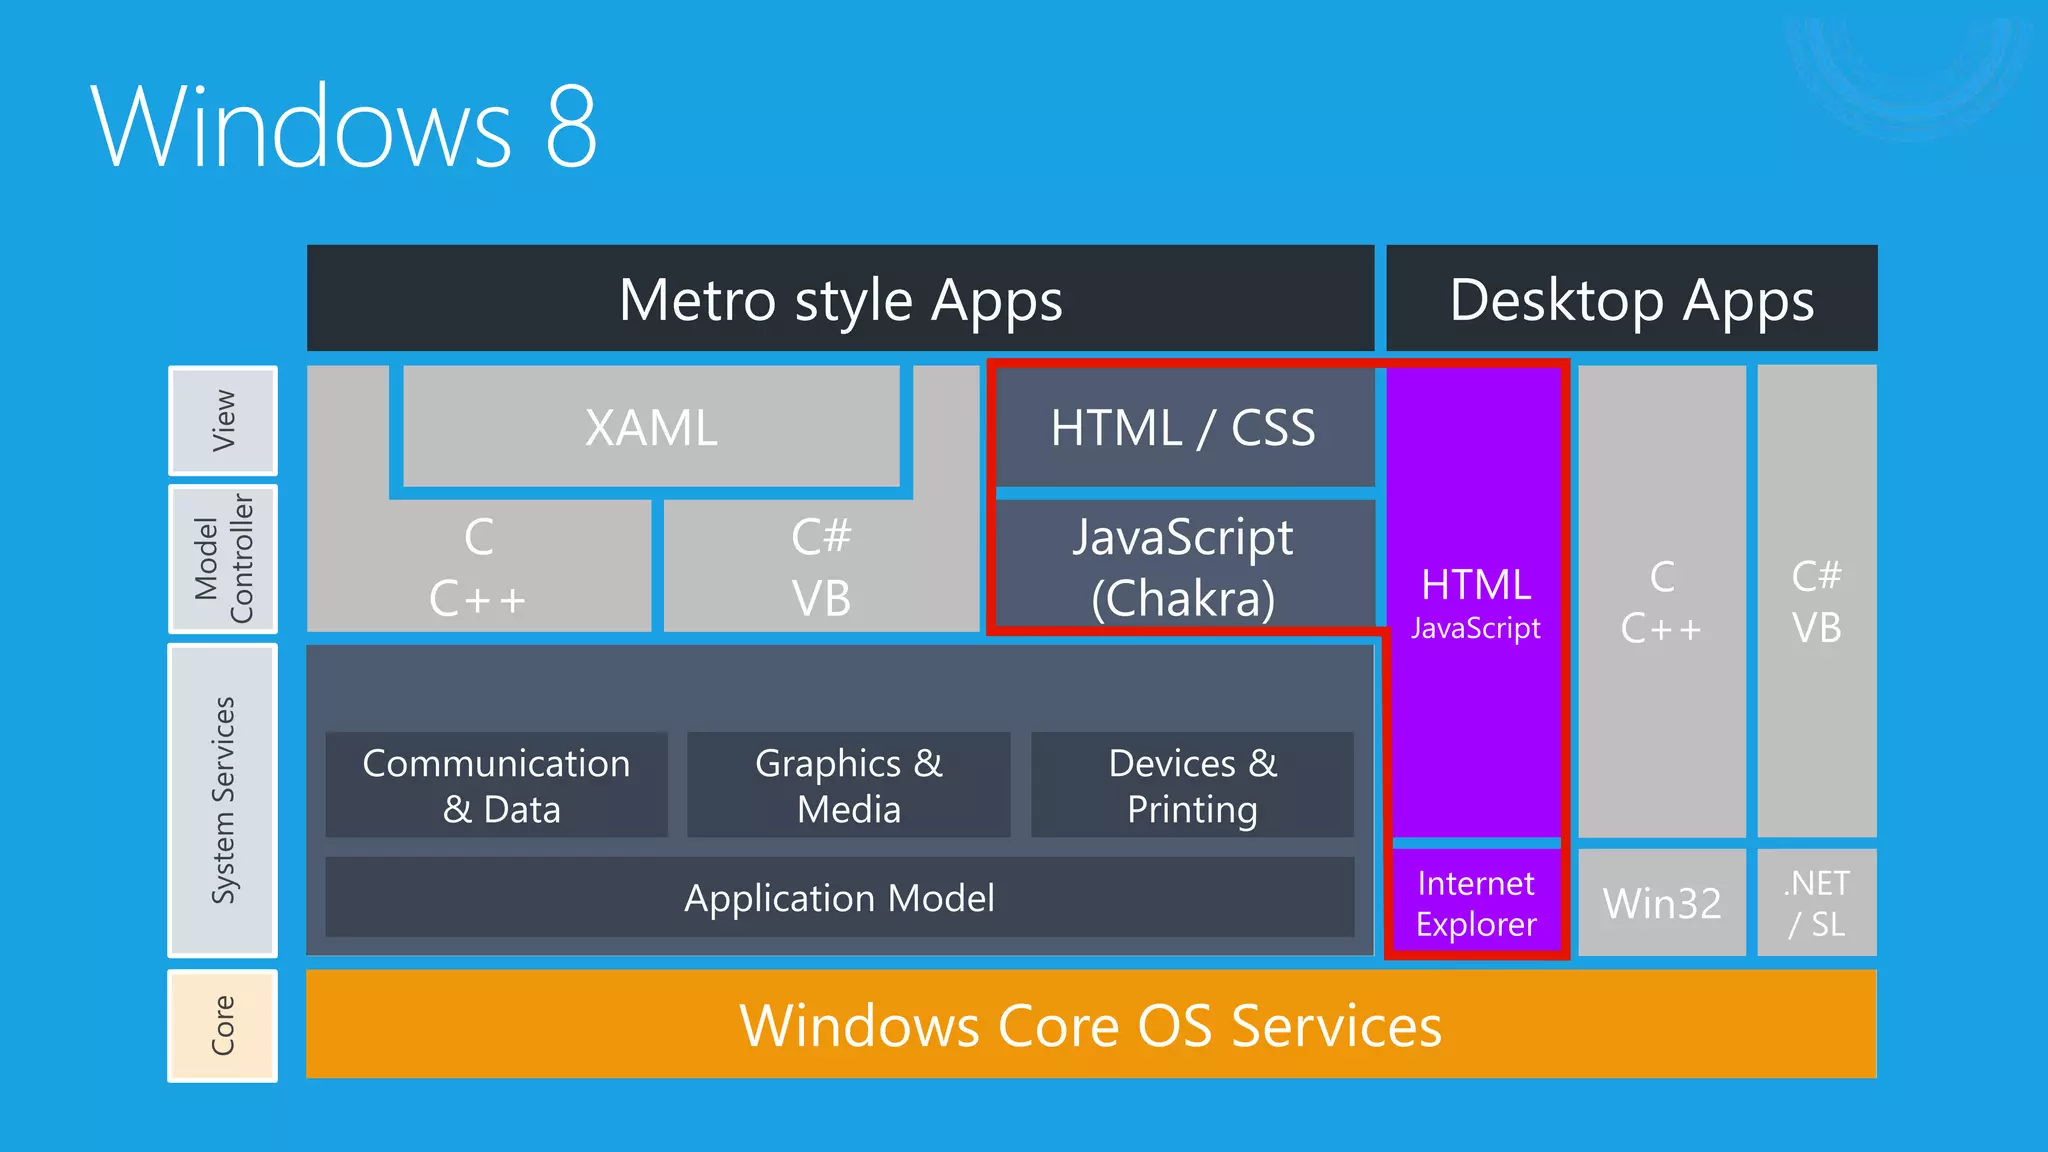Click the orange Windows Core OS Services bar

click(x=1090, y=1025)
